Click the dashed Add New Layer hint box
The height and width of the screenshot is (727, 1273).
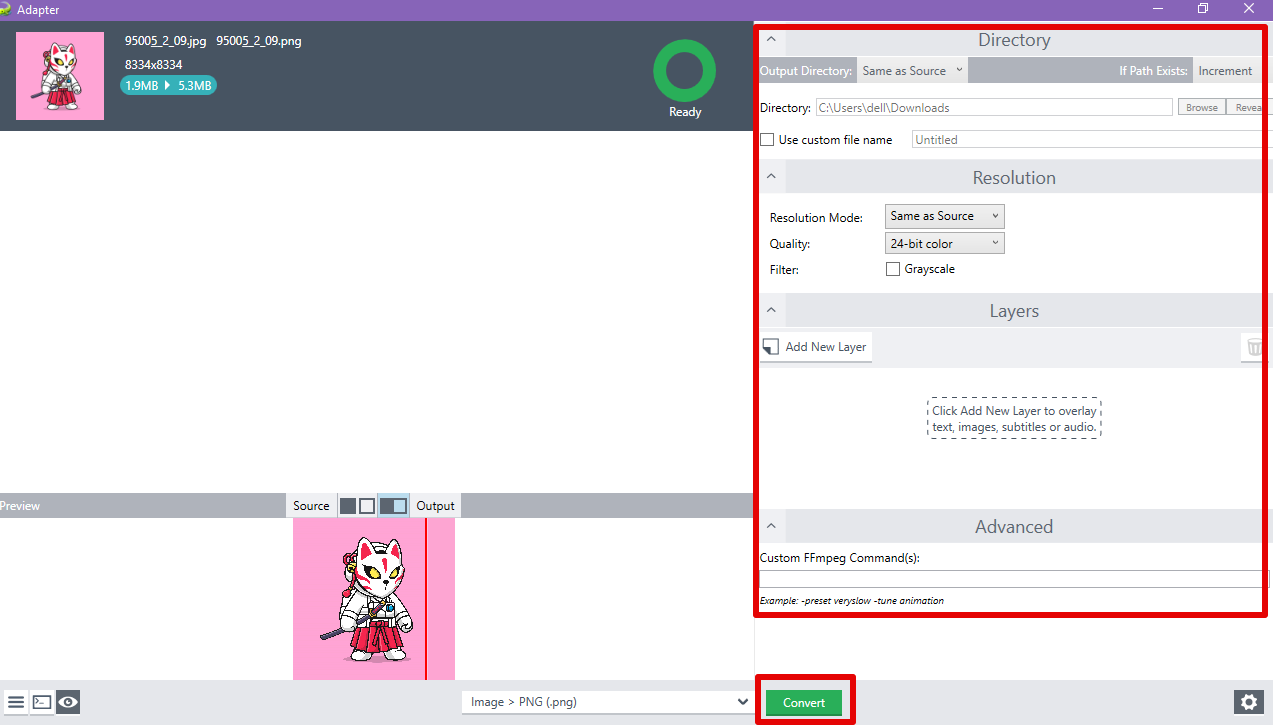click(1014, 419)
